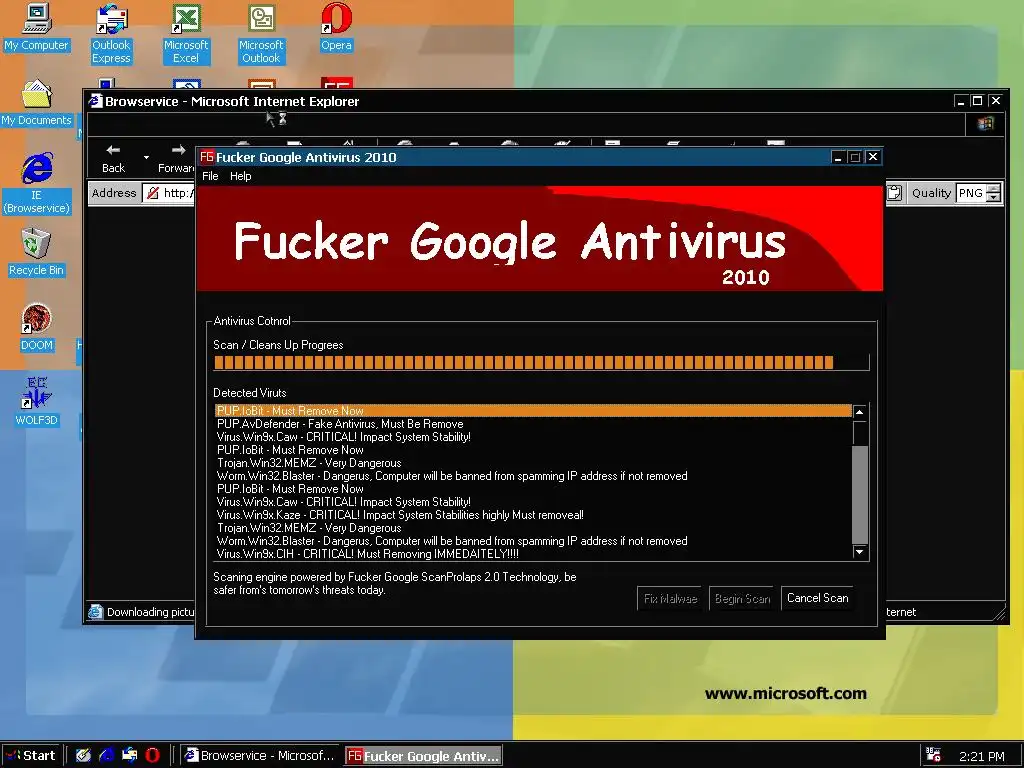Close the Browservice IE window
The height and width of the screenshot is (768, 1024).
coord(995,101)
